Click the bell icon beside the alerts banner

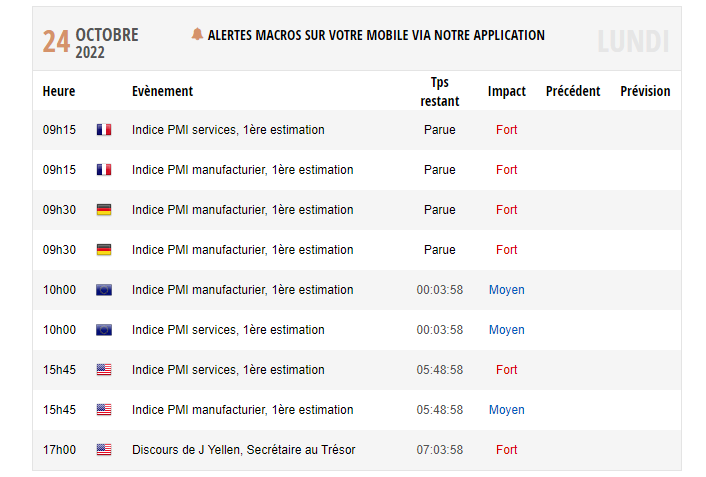click(x=197, y=35)
